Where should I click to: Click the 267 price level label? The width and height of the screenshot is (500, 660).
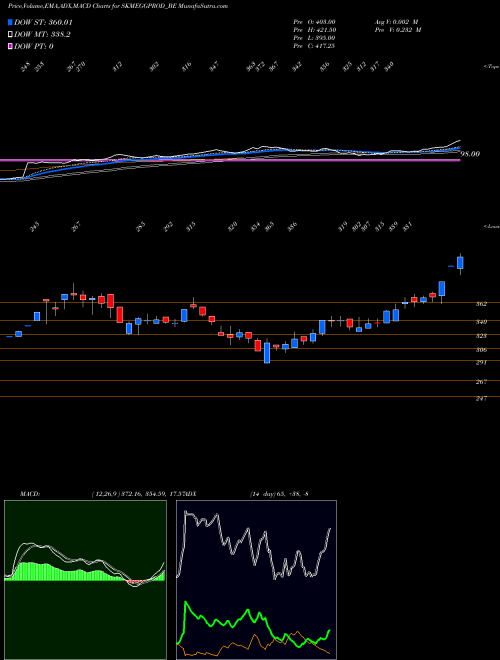pyautogui.click(x=482, y=382)
